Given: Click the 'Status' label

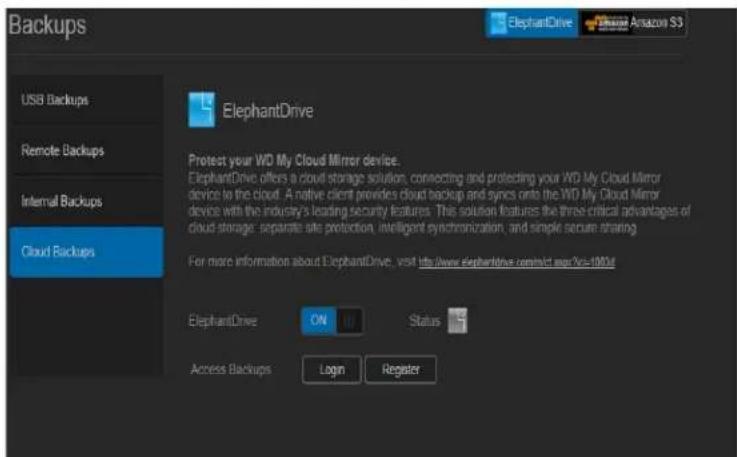Looking at the screenshot, I should coord(424,321).
